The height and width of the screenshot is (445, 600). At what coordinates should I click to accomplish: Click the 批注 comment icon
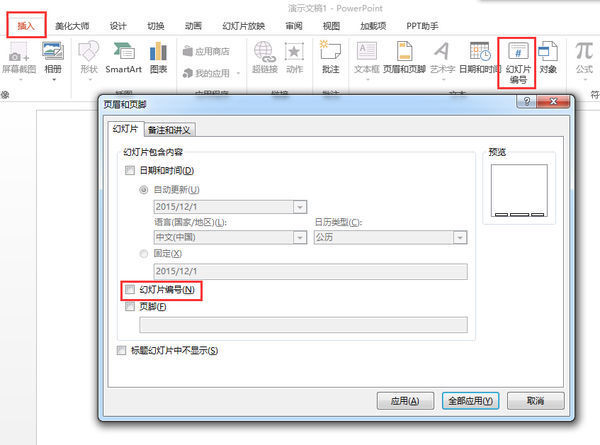[x=329, y=58]
